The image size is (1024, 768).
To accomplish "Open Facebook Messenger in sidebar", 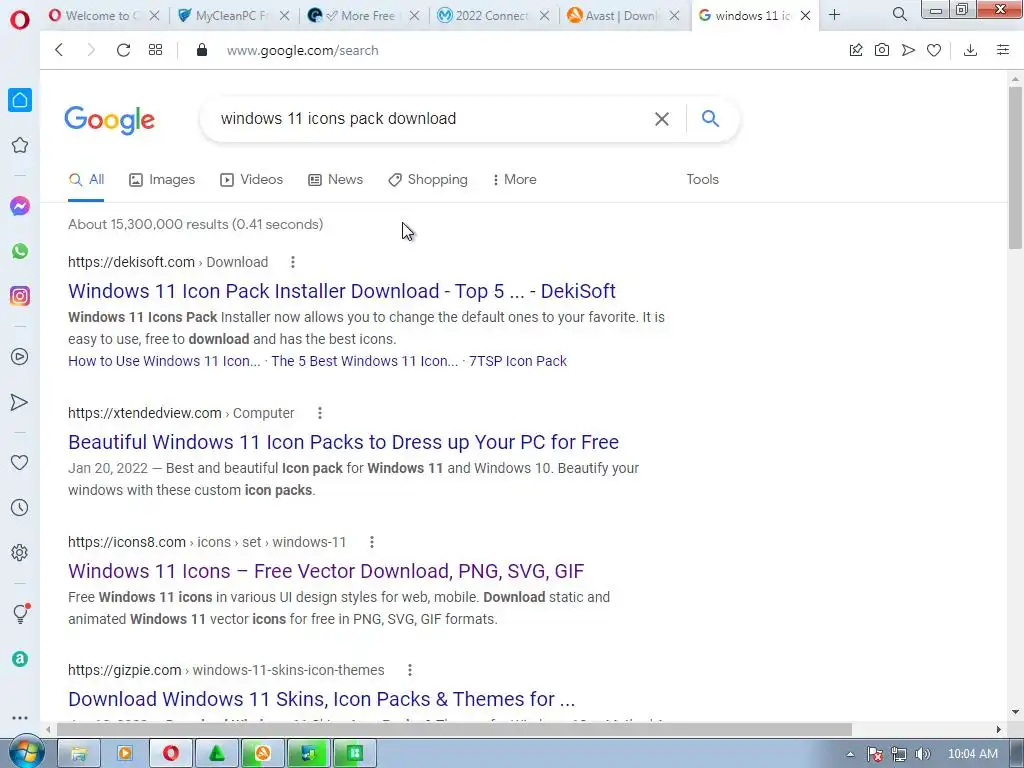I will 20,206.
